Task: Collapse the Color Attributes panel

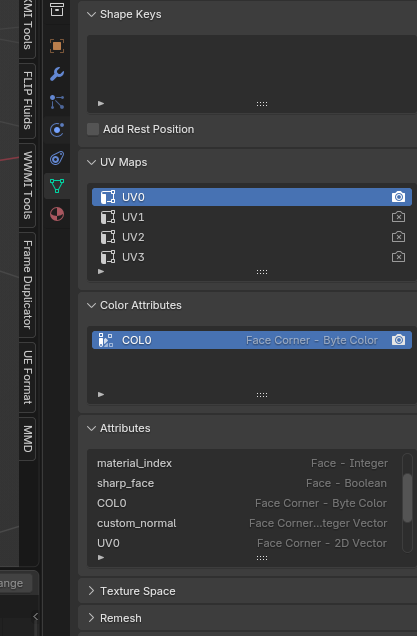Action: point(92,305)
